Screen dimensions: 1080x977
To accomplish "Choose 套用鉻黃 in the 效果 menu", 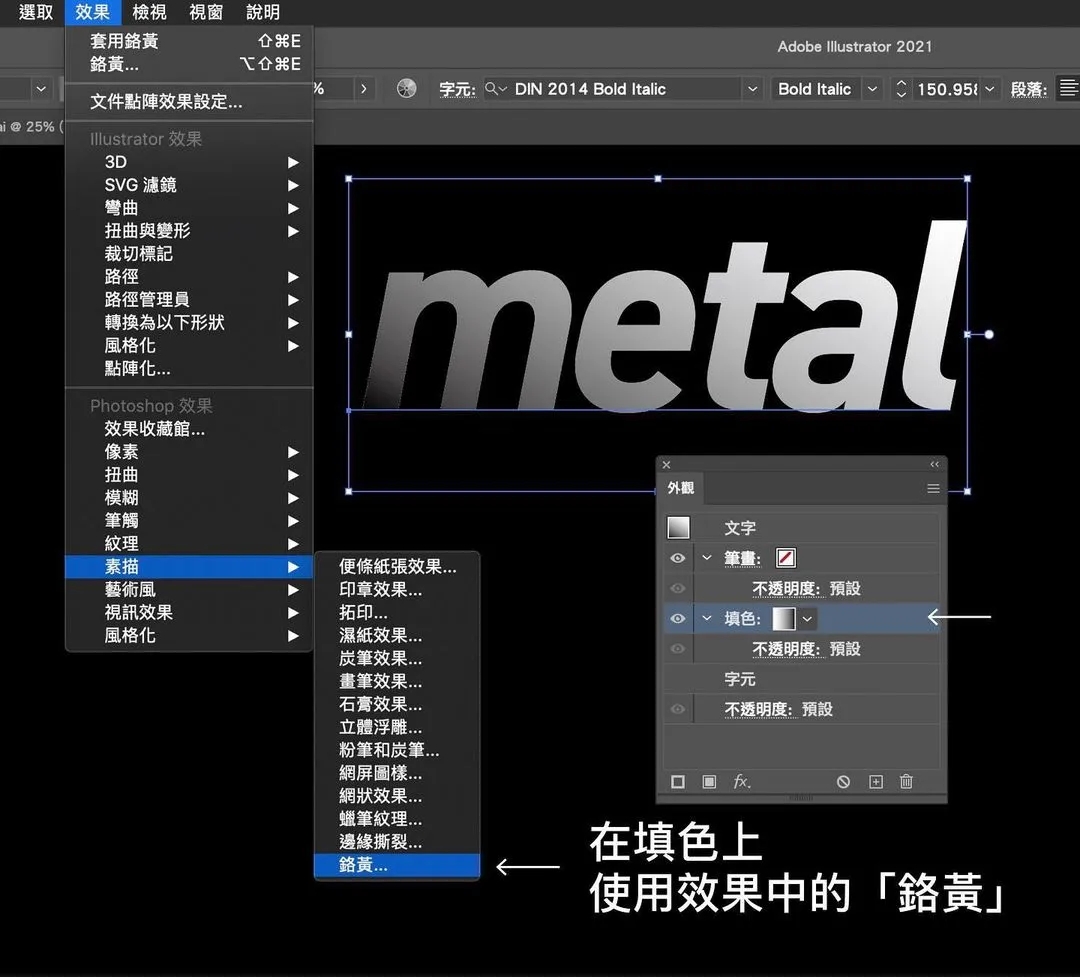I will pos(189,41).
